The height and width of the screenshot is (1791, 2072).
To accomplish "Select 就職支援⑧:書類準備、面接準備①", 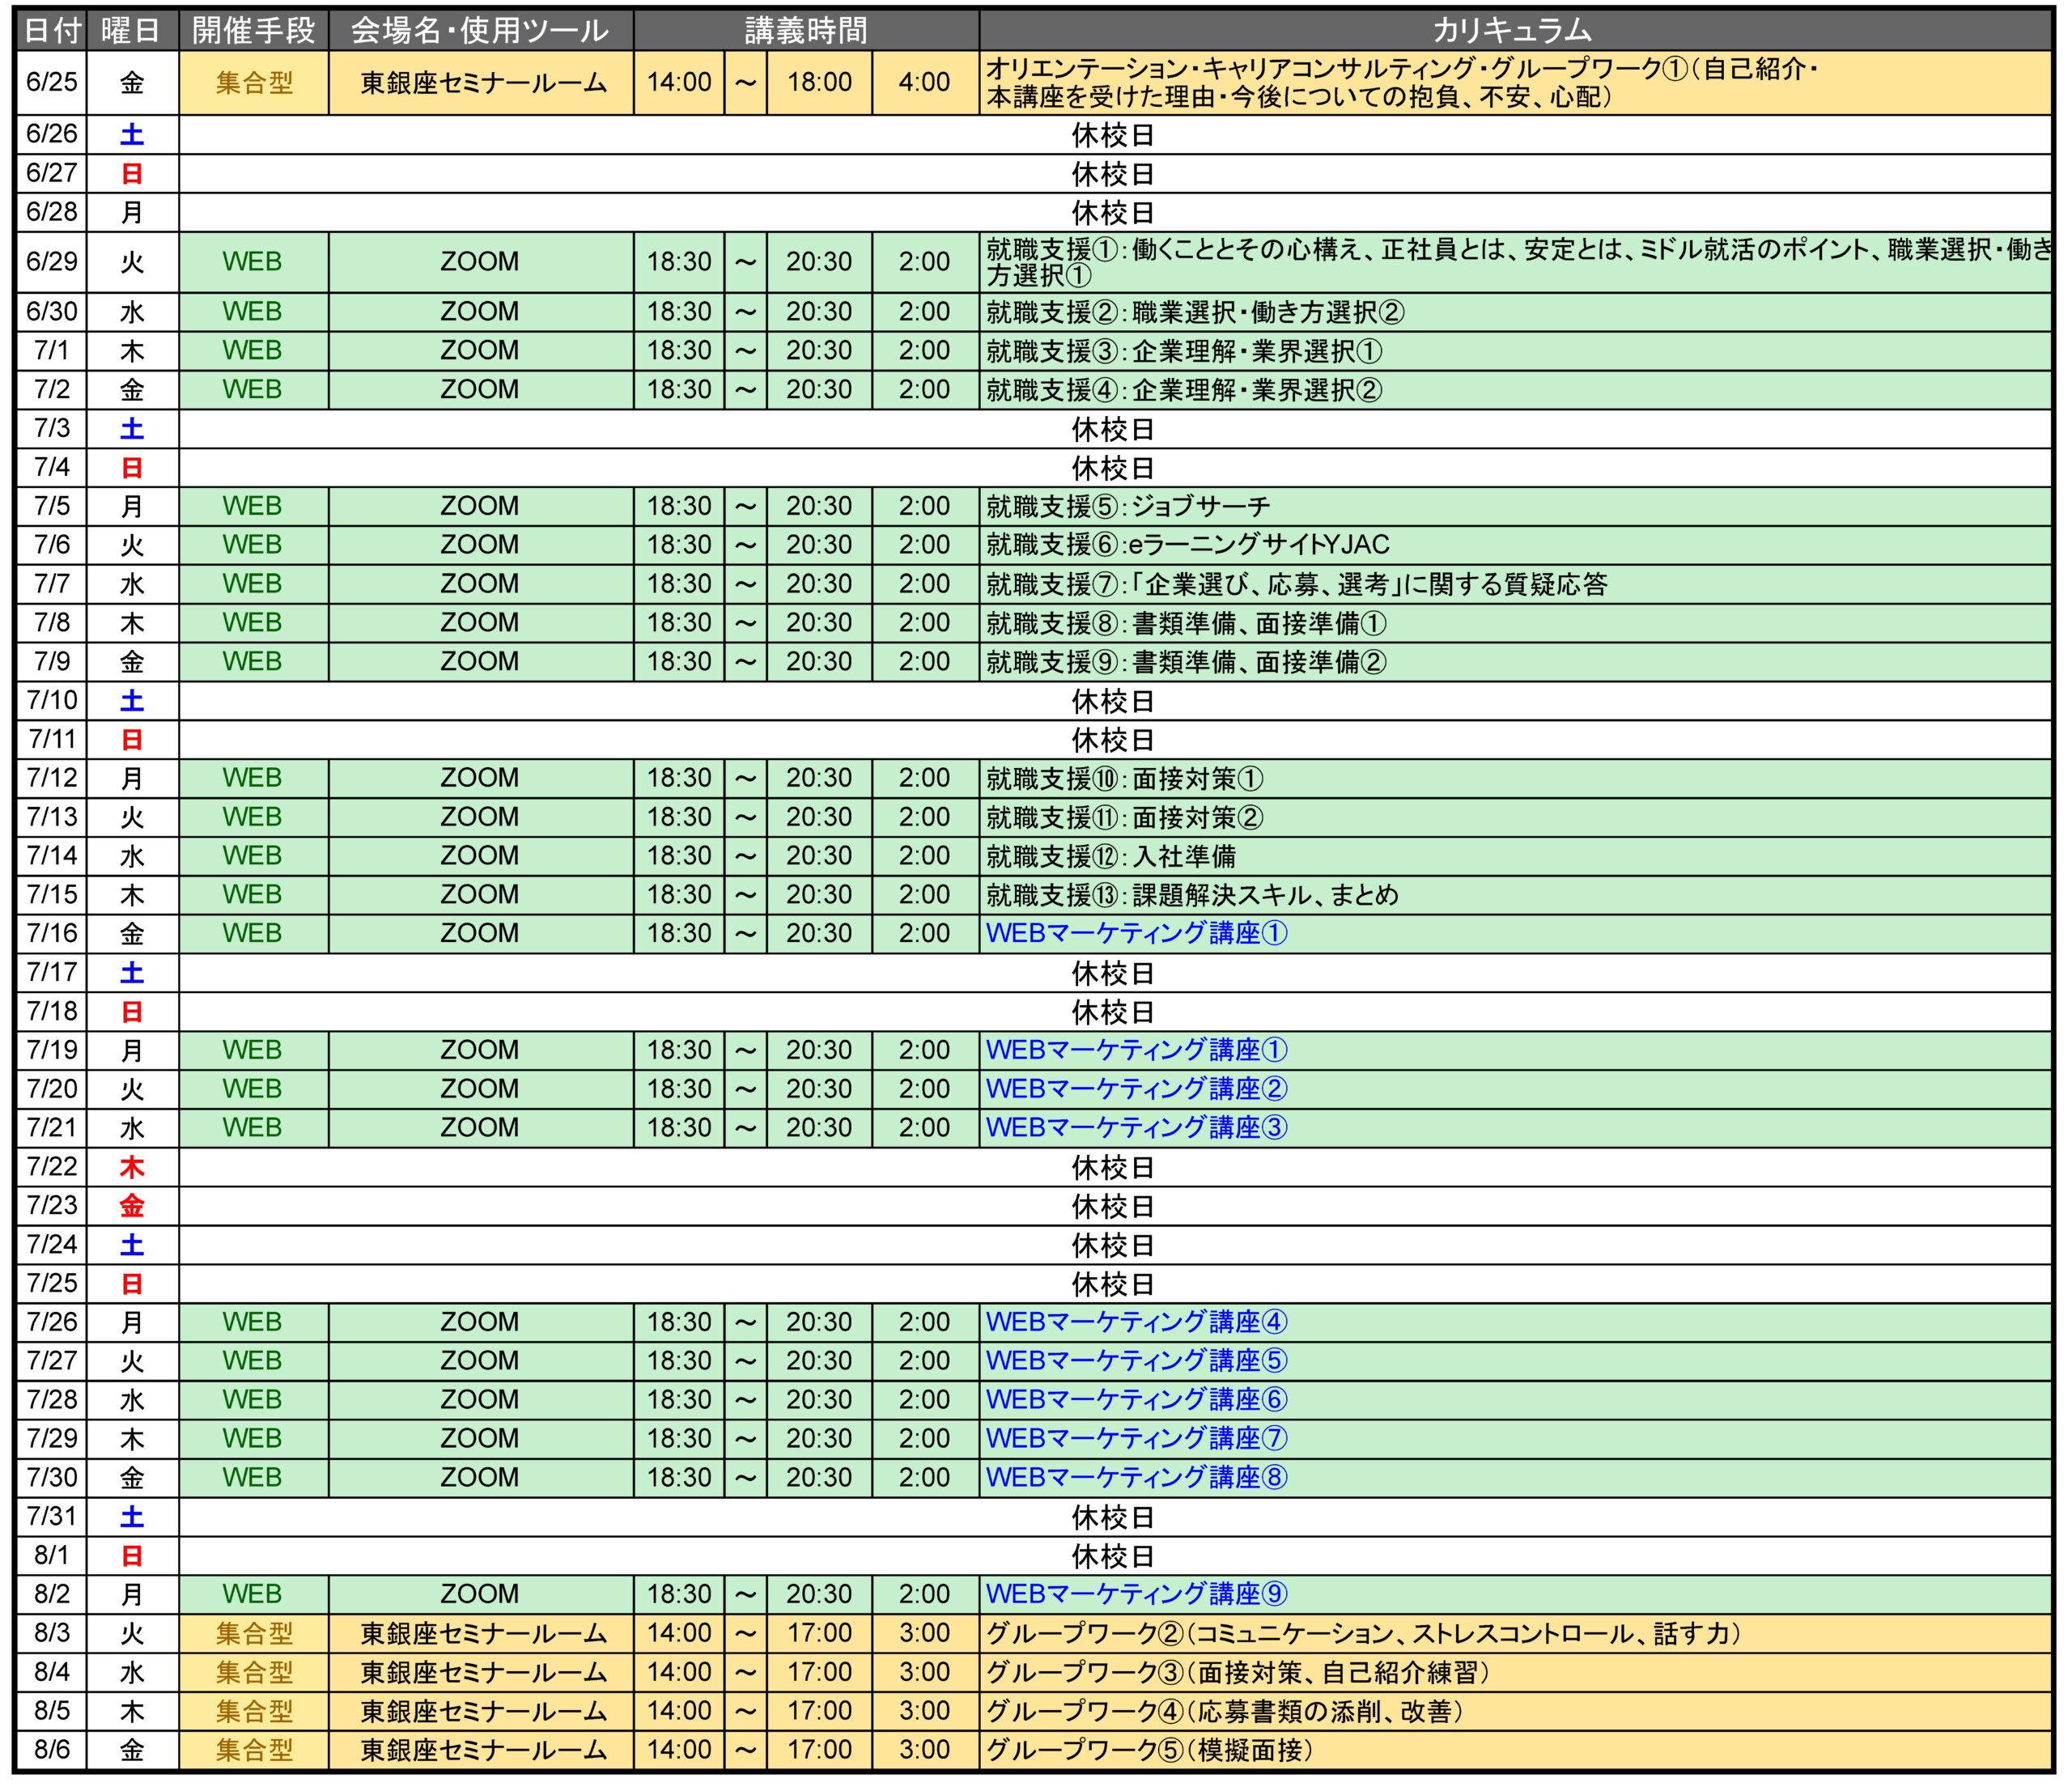I will click(1186, 623).
